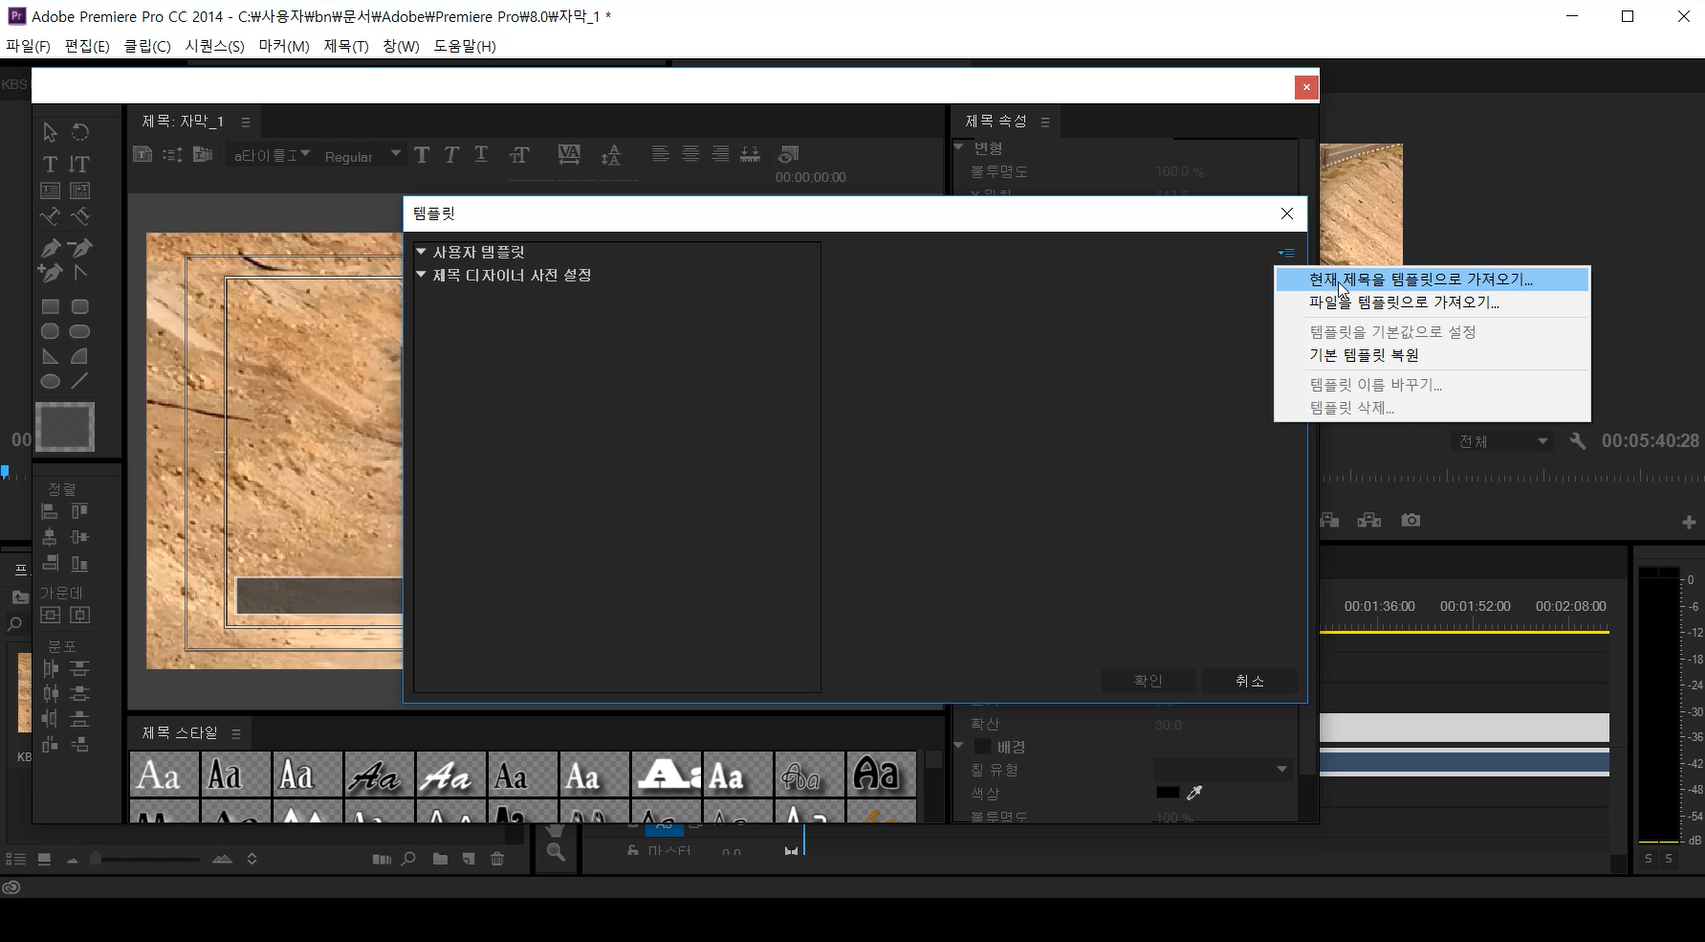Toggle center text alignment
Image resolution: width=1705 pixels, height=942 pixels.
tap(691, 154)
